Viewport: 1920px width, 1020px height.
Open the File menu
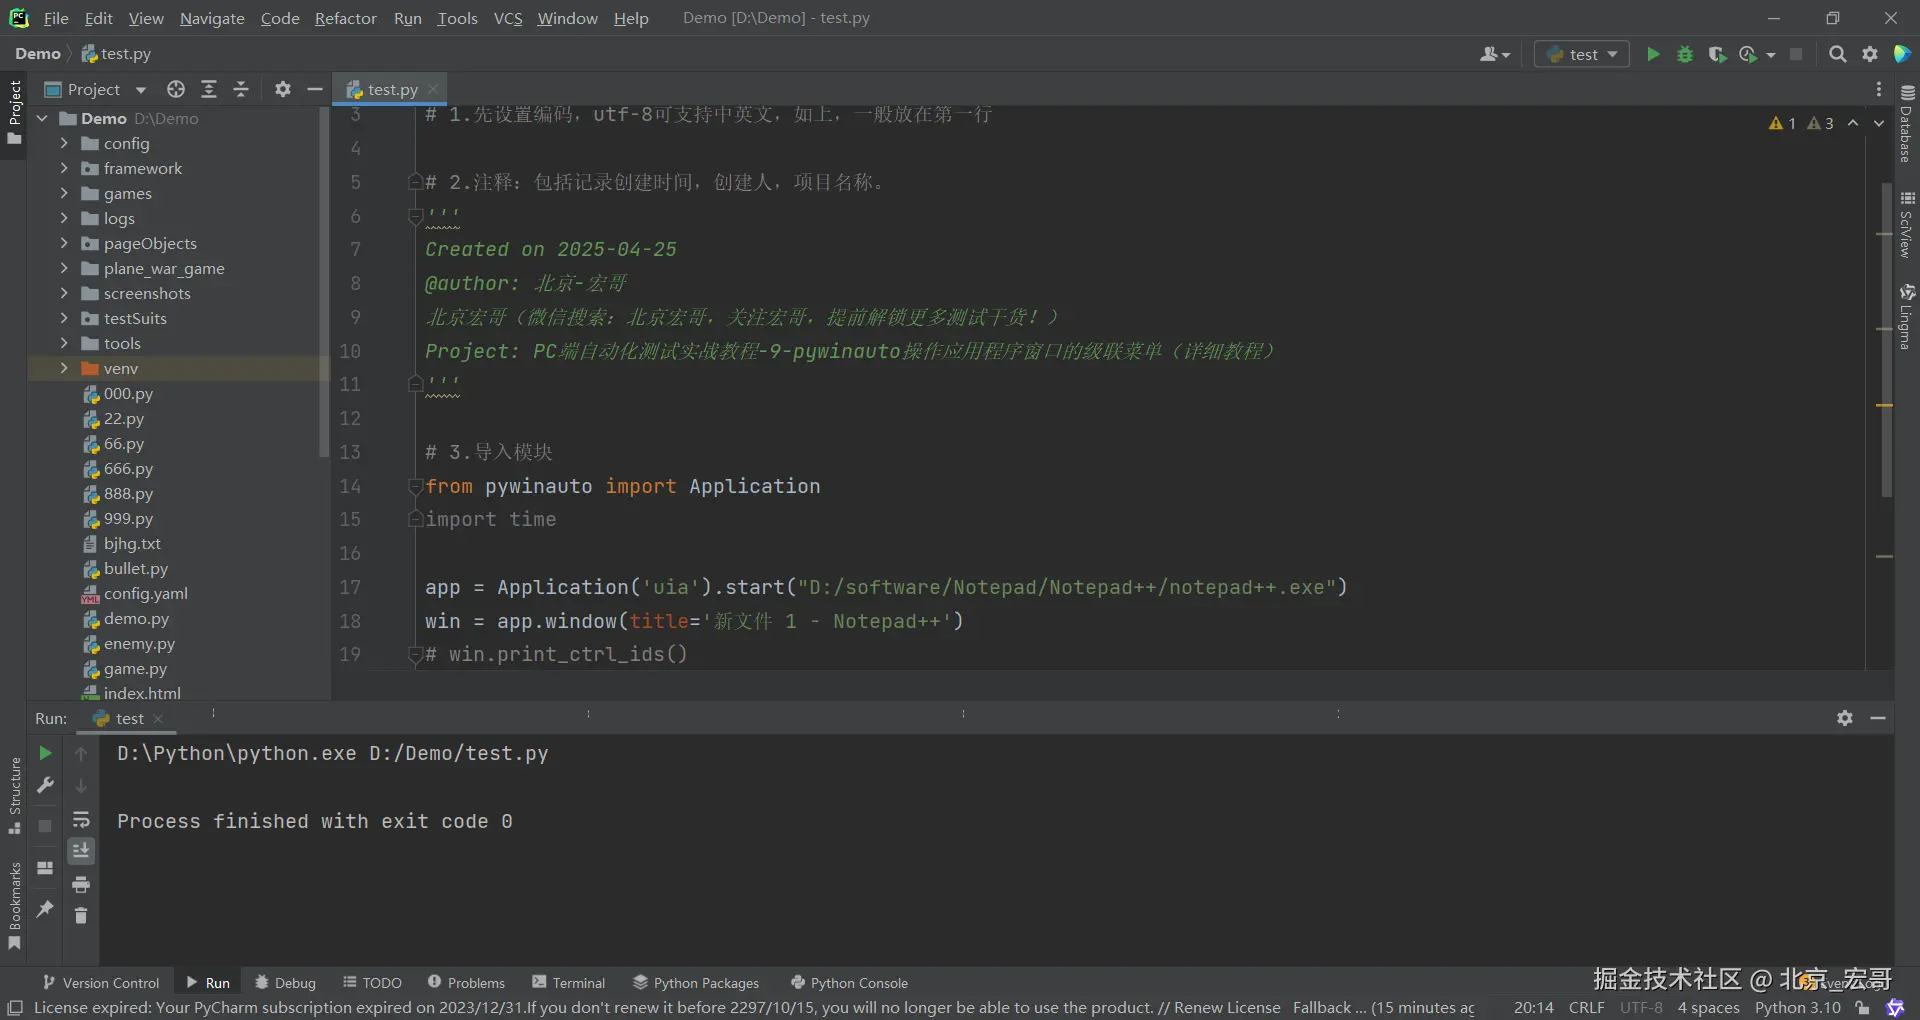tap(56, 18)
